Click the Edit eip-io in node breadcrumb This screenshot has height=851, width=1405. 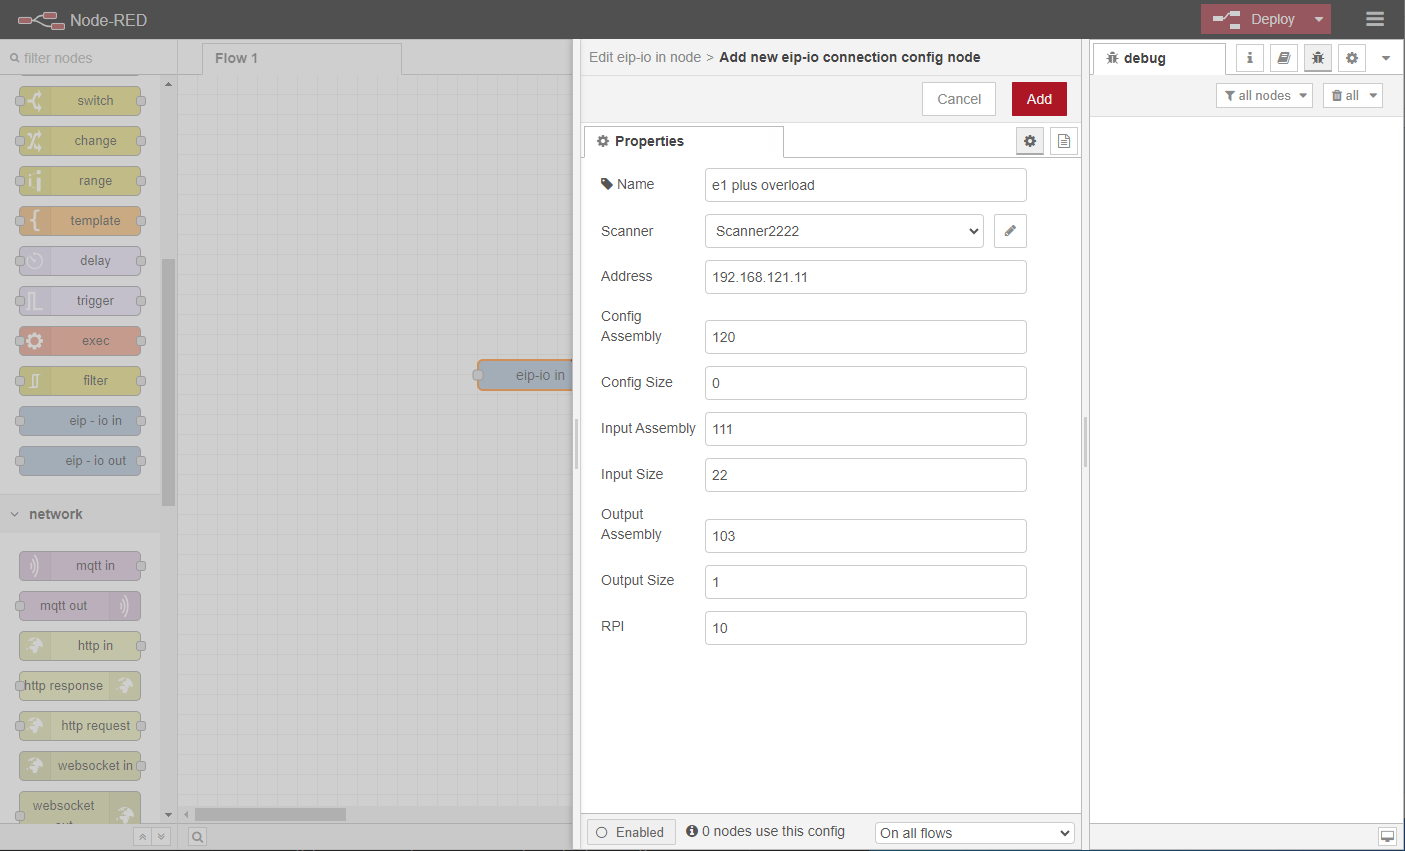click(645, 57)
